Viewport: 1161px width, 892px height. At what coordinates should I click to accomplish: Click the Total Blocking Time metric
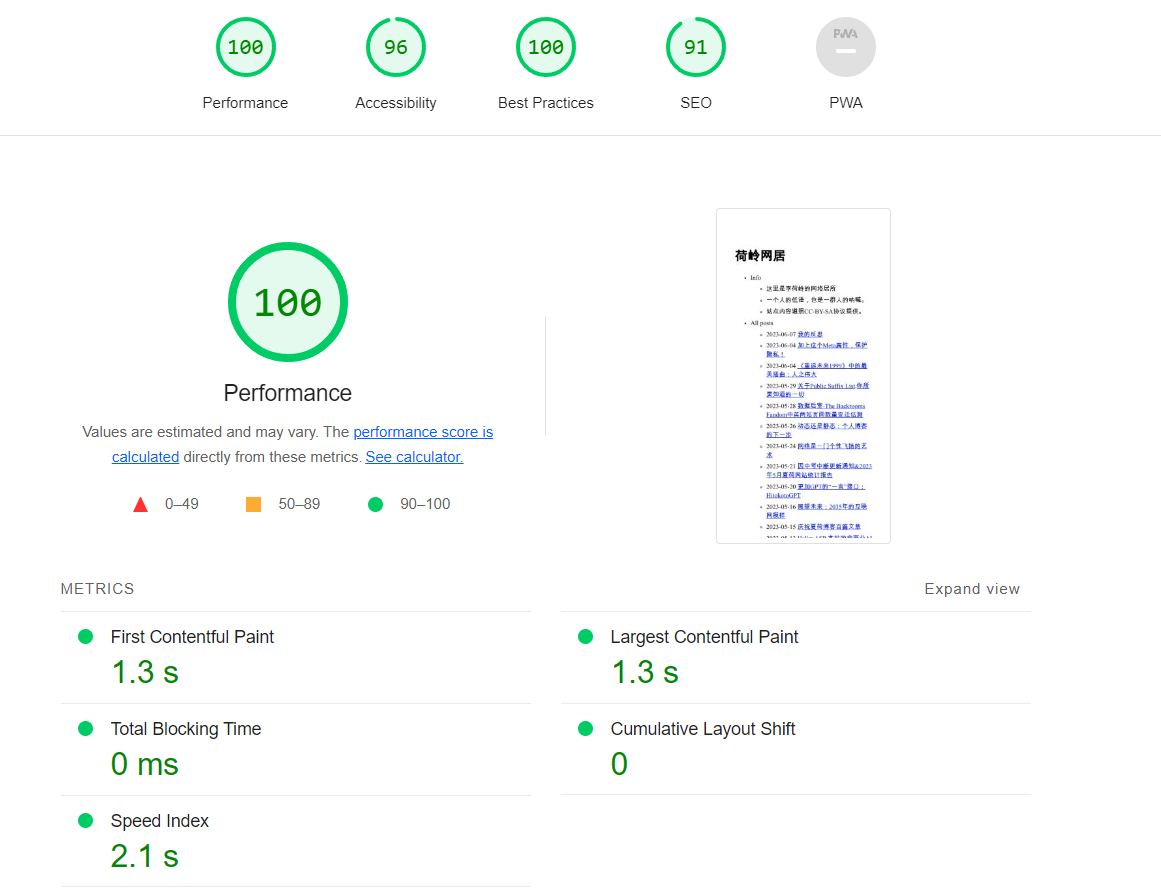pyautogui.click(x=185, y=729)
